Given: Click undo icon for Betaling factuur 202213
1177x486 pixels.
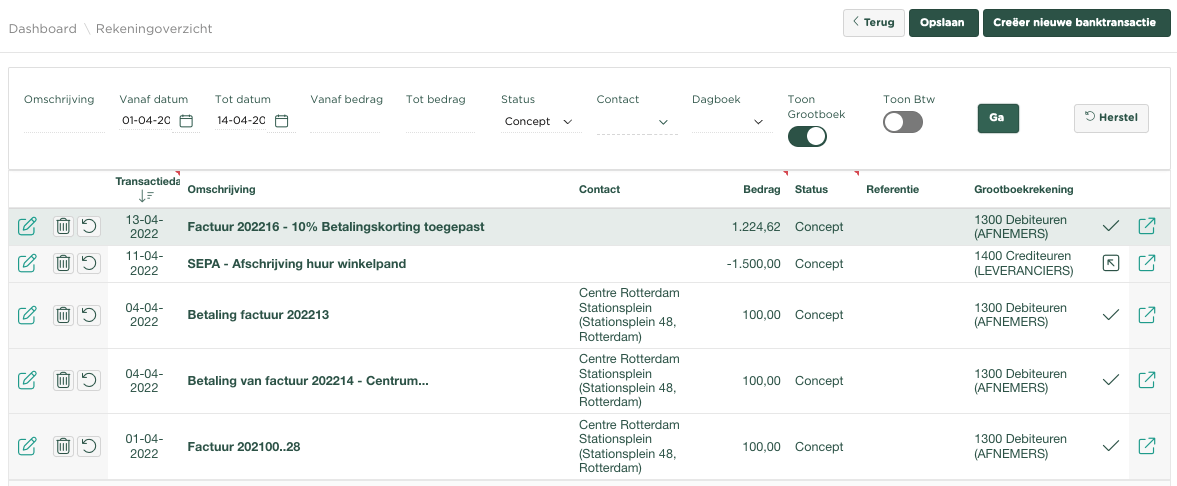Looking at the screenshot, I should [x=89, y=315].
